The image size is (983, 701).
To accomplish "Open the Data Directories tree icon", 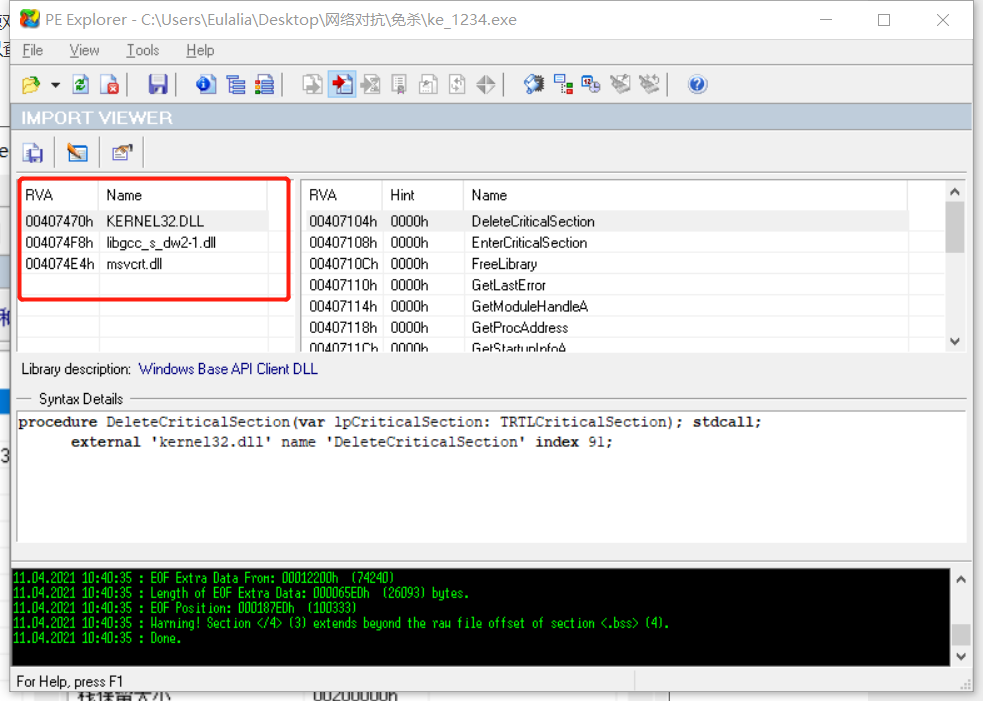I will coord(236,85).
